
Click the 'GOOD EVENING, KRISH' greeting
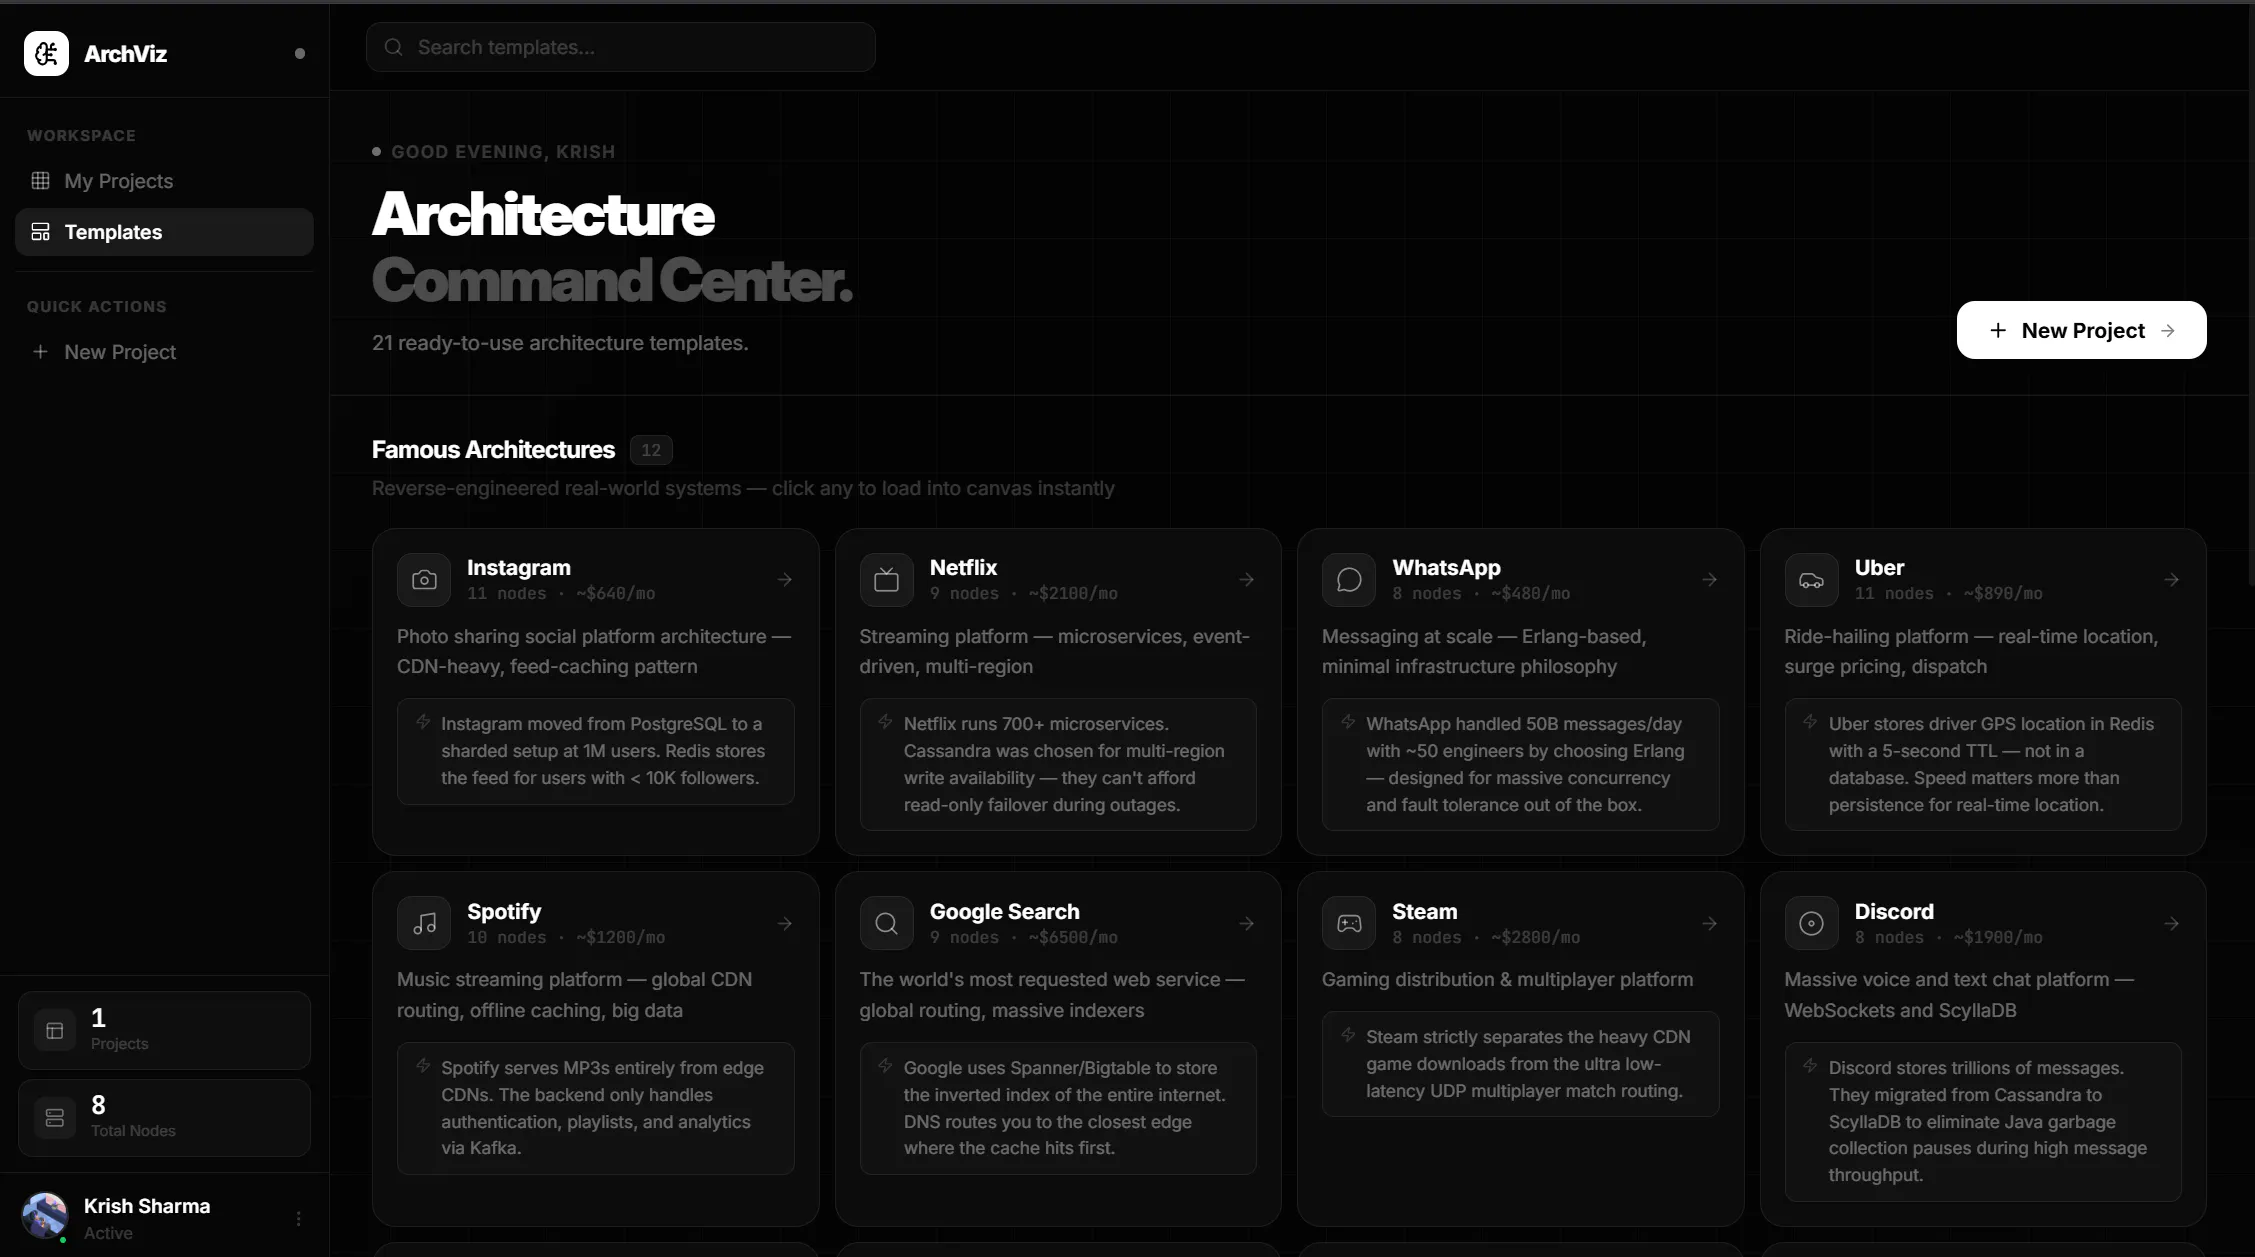pos(503,152)
